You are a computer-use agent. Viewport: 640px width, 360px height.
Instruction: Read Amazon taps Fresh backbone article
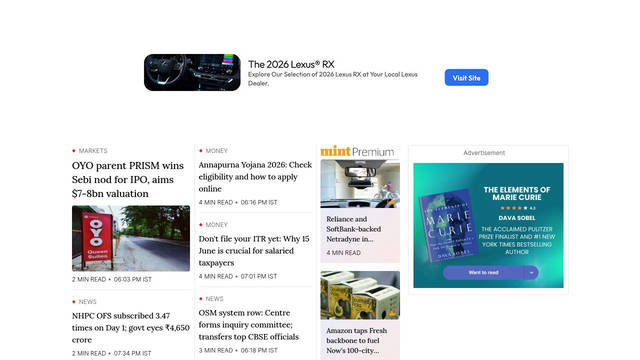point(356,340)
